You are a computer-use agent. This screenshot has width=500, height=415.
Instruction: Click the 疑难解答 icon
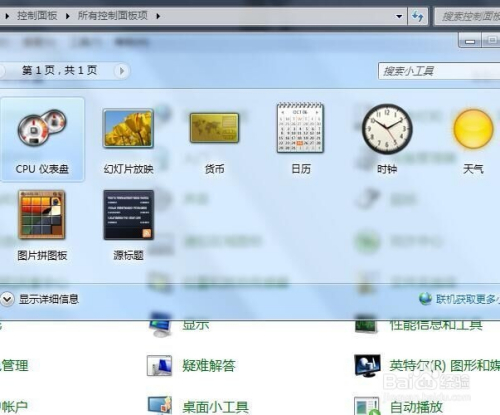tap(160, 366)
